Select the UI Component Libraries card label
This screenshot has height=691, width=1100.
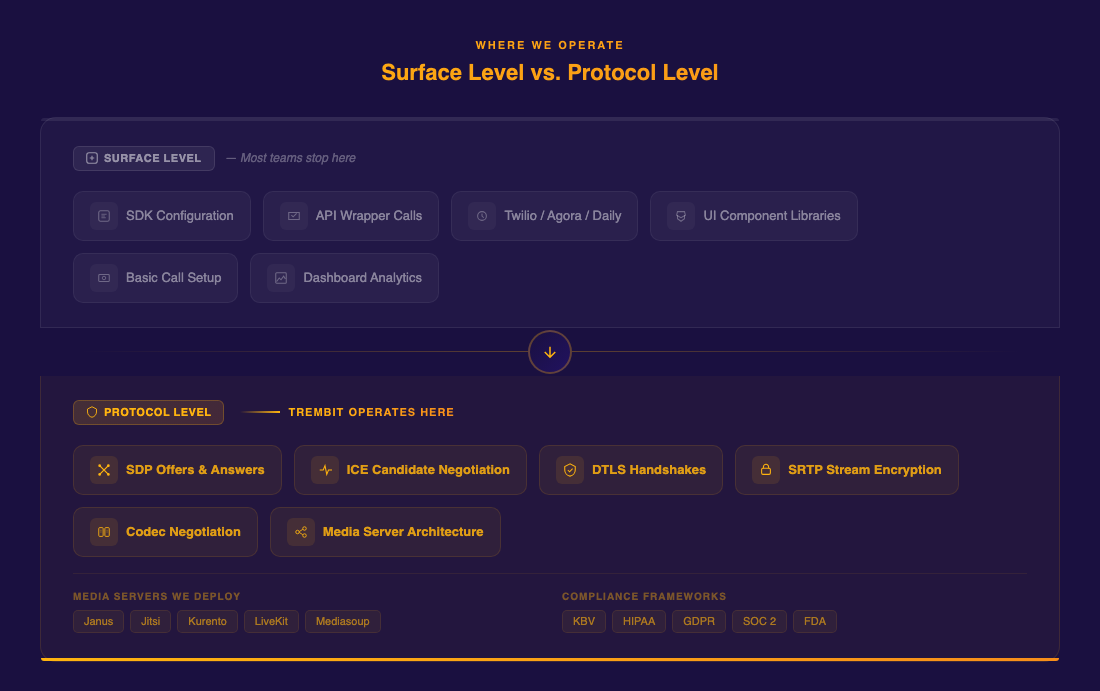[772, 216]
